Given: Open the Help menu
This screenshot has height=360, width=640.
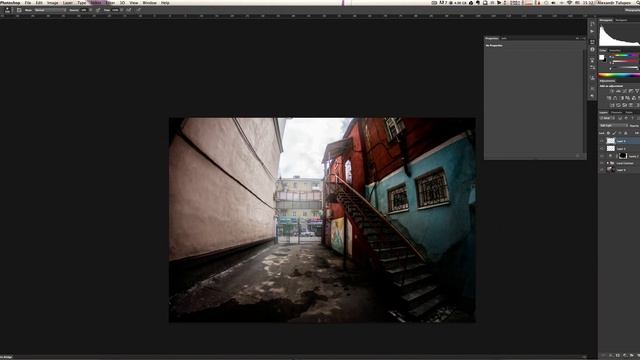Looking at the screenshot, I should [165, 2].
